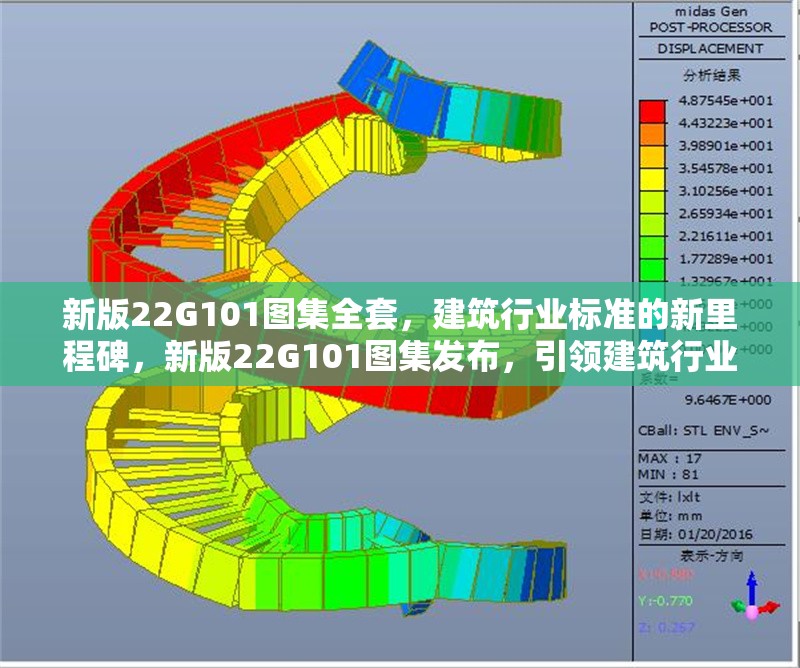The width and height of the screenshot is (800, 668).
Task: Expand the MAX : 17 value entry
Action: pyautogui.click(x=668, y=458)
